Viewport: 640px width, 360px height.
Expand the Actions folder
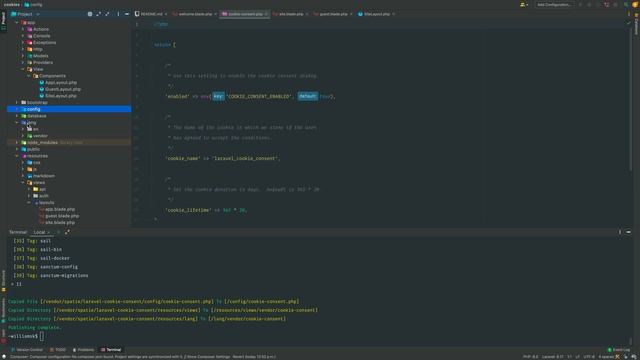pos(23,29)
